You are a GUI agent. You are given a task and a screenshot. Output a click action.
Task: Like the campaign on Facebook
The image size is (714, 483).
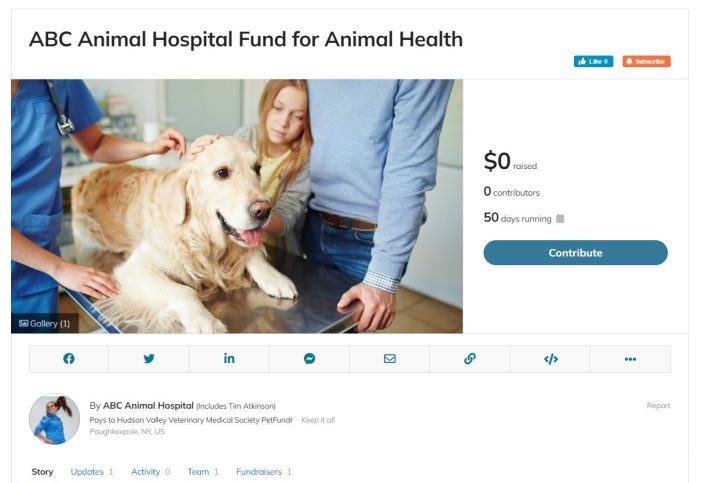pos(593,61)
